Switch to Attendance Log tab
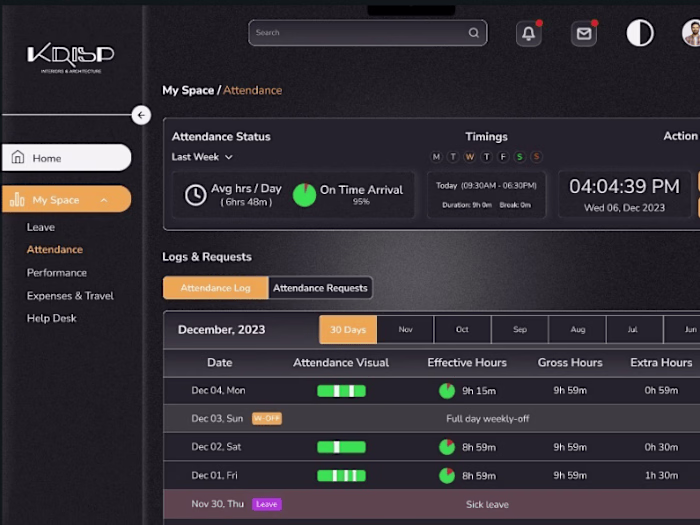700x525 pixels. coord(216,288)
